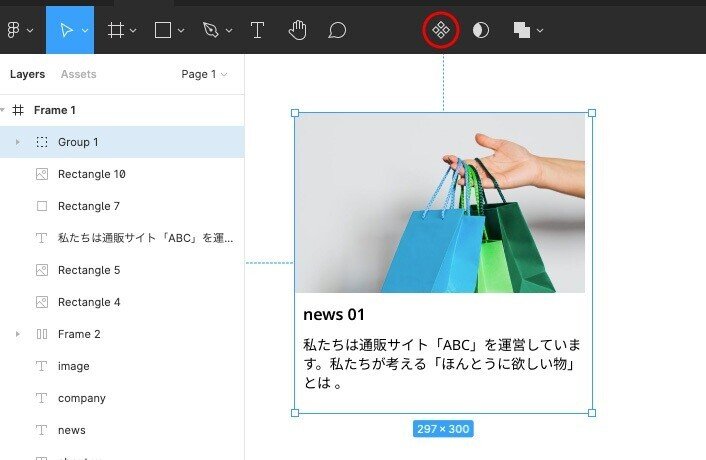The image size is (706, 460).
Task: Click Rectangle 5 image icon
Action: tap(42, 270)
